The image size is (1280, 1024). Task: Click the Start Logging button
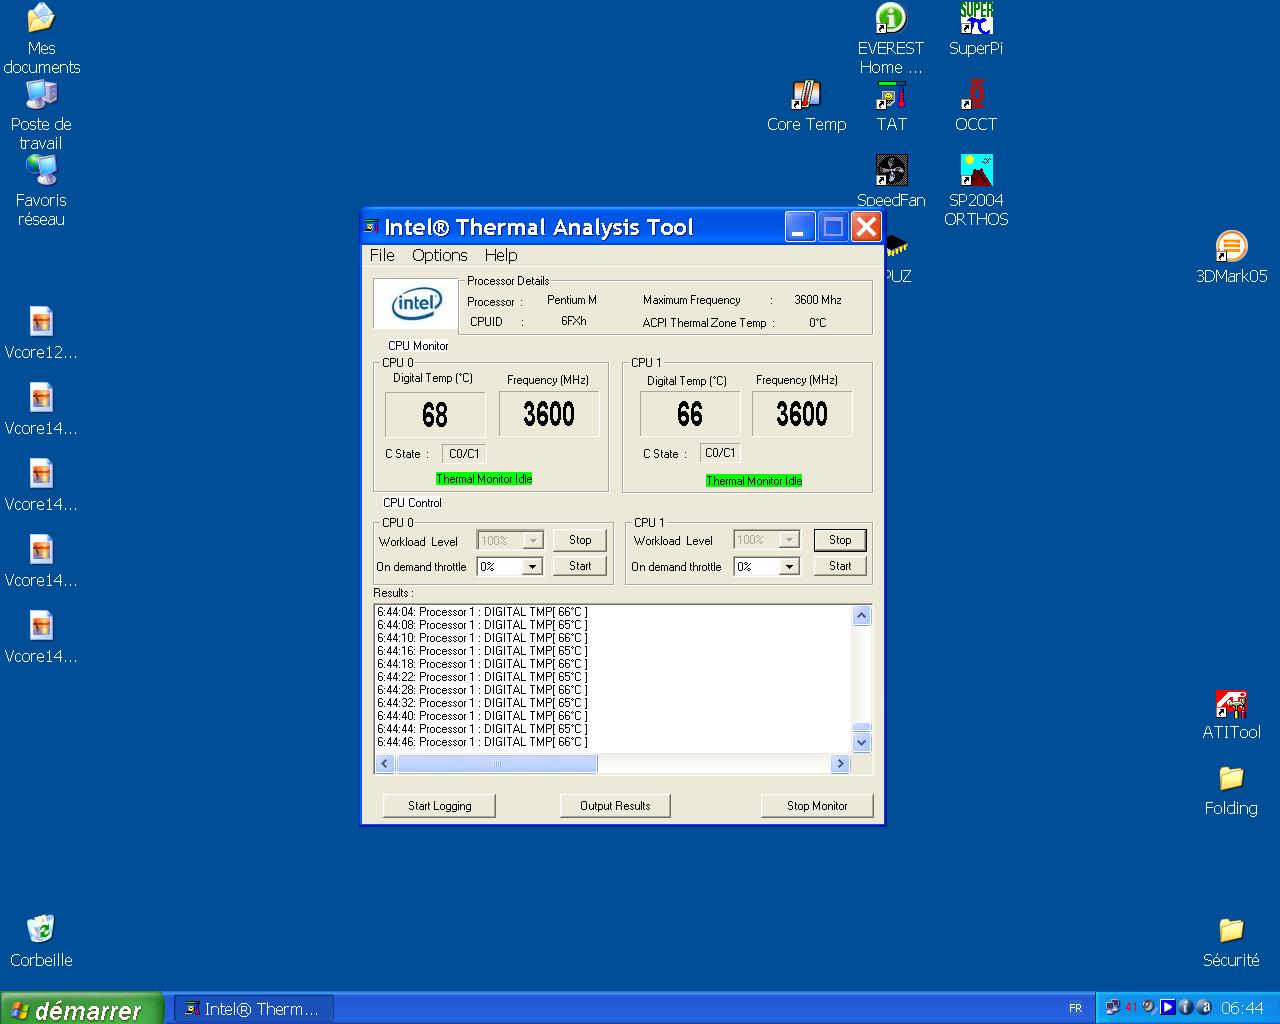(x=439, y=806)
